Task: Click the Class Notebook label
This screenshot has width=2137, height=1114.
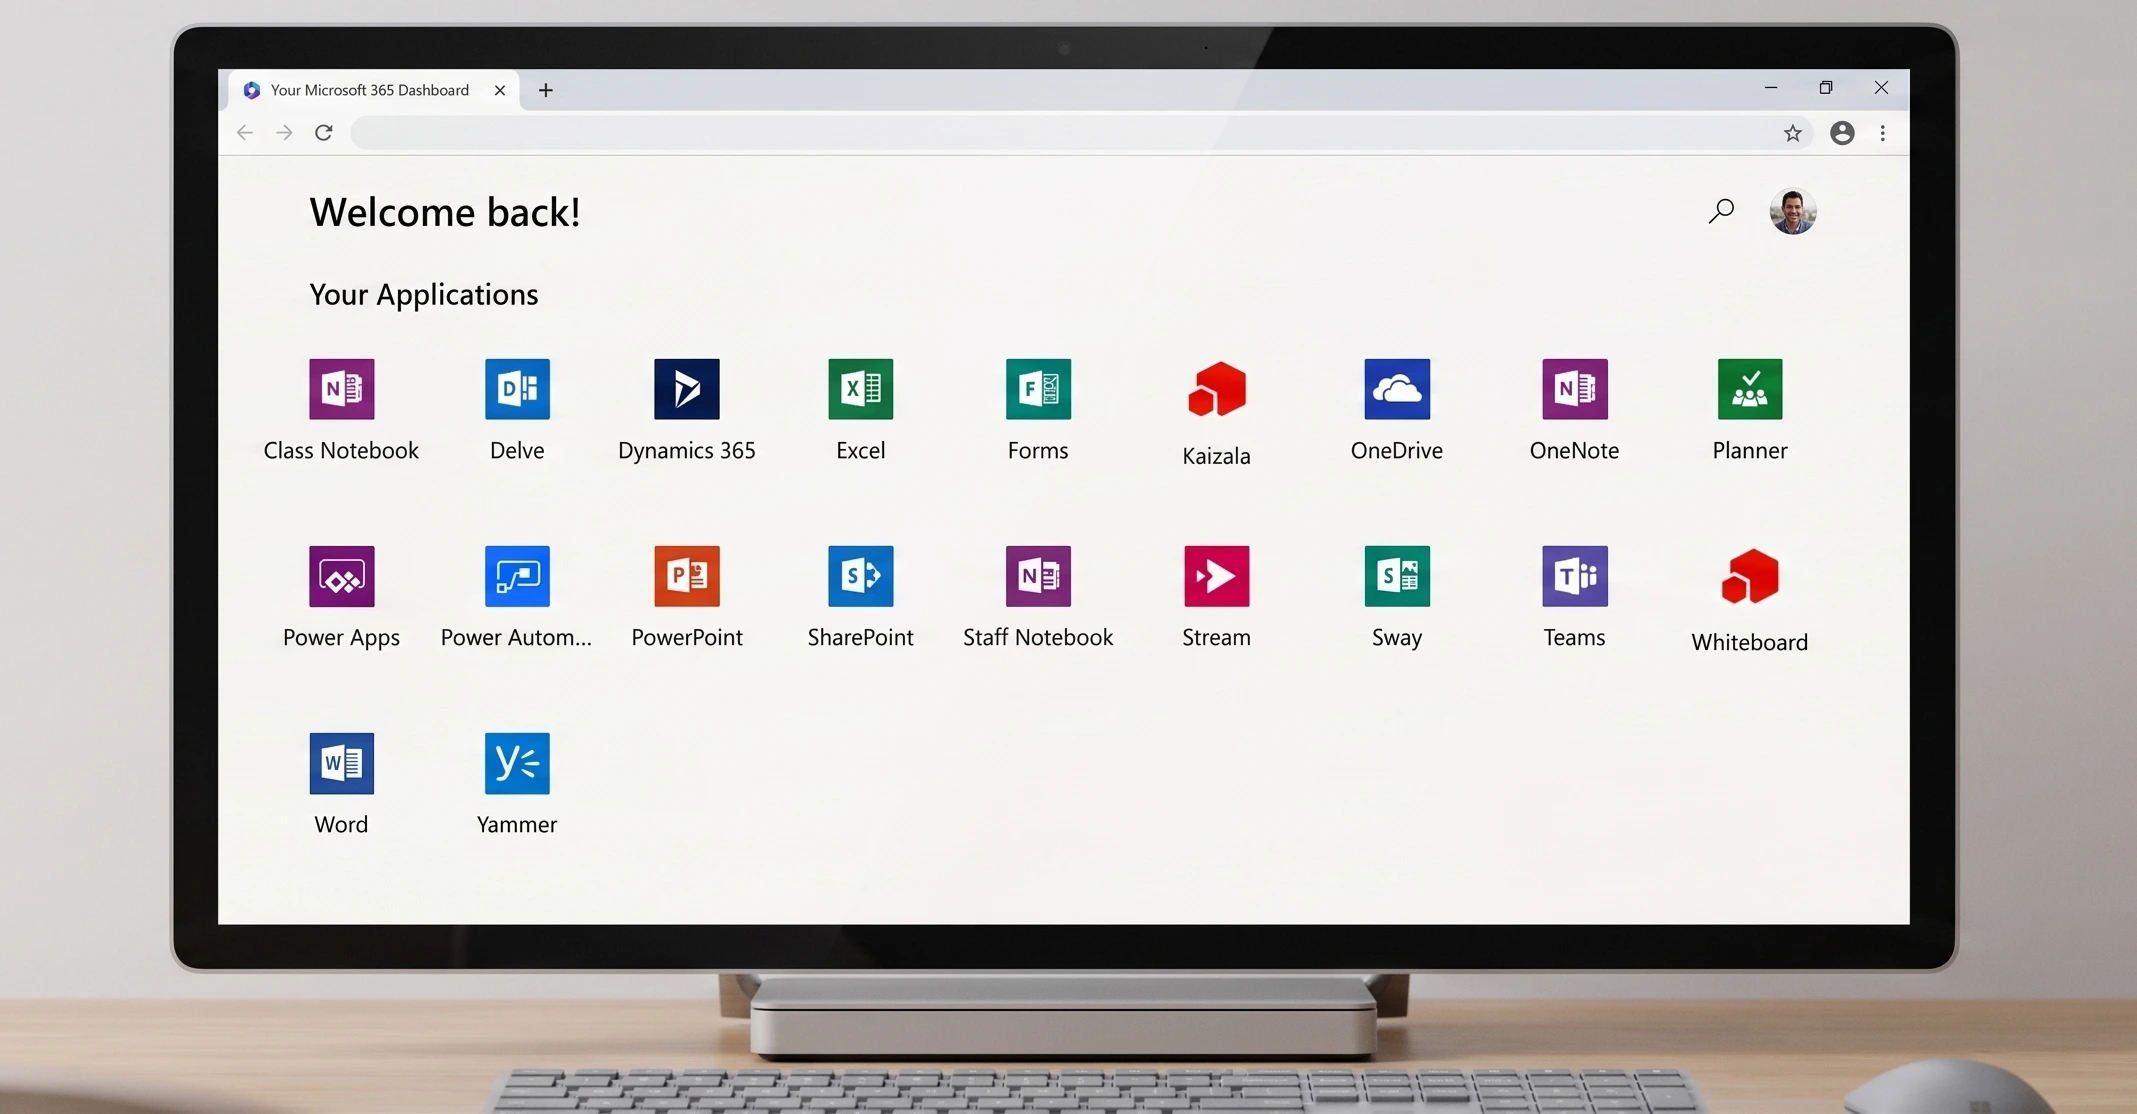Action: point(341,450)
